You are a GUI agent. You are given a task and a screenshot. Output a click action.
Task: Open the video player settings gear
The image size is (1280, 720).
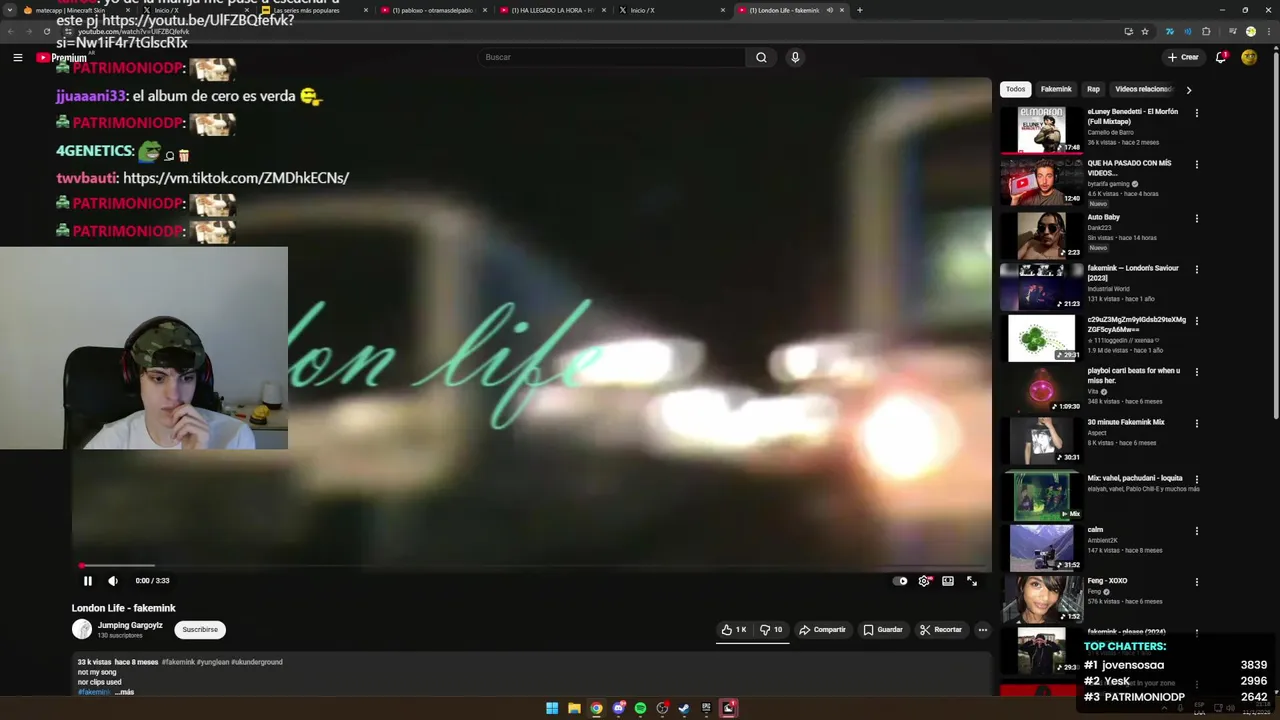click(x=924, y=581)
